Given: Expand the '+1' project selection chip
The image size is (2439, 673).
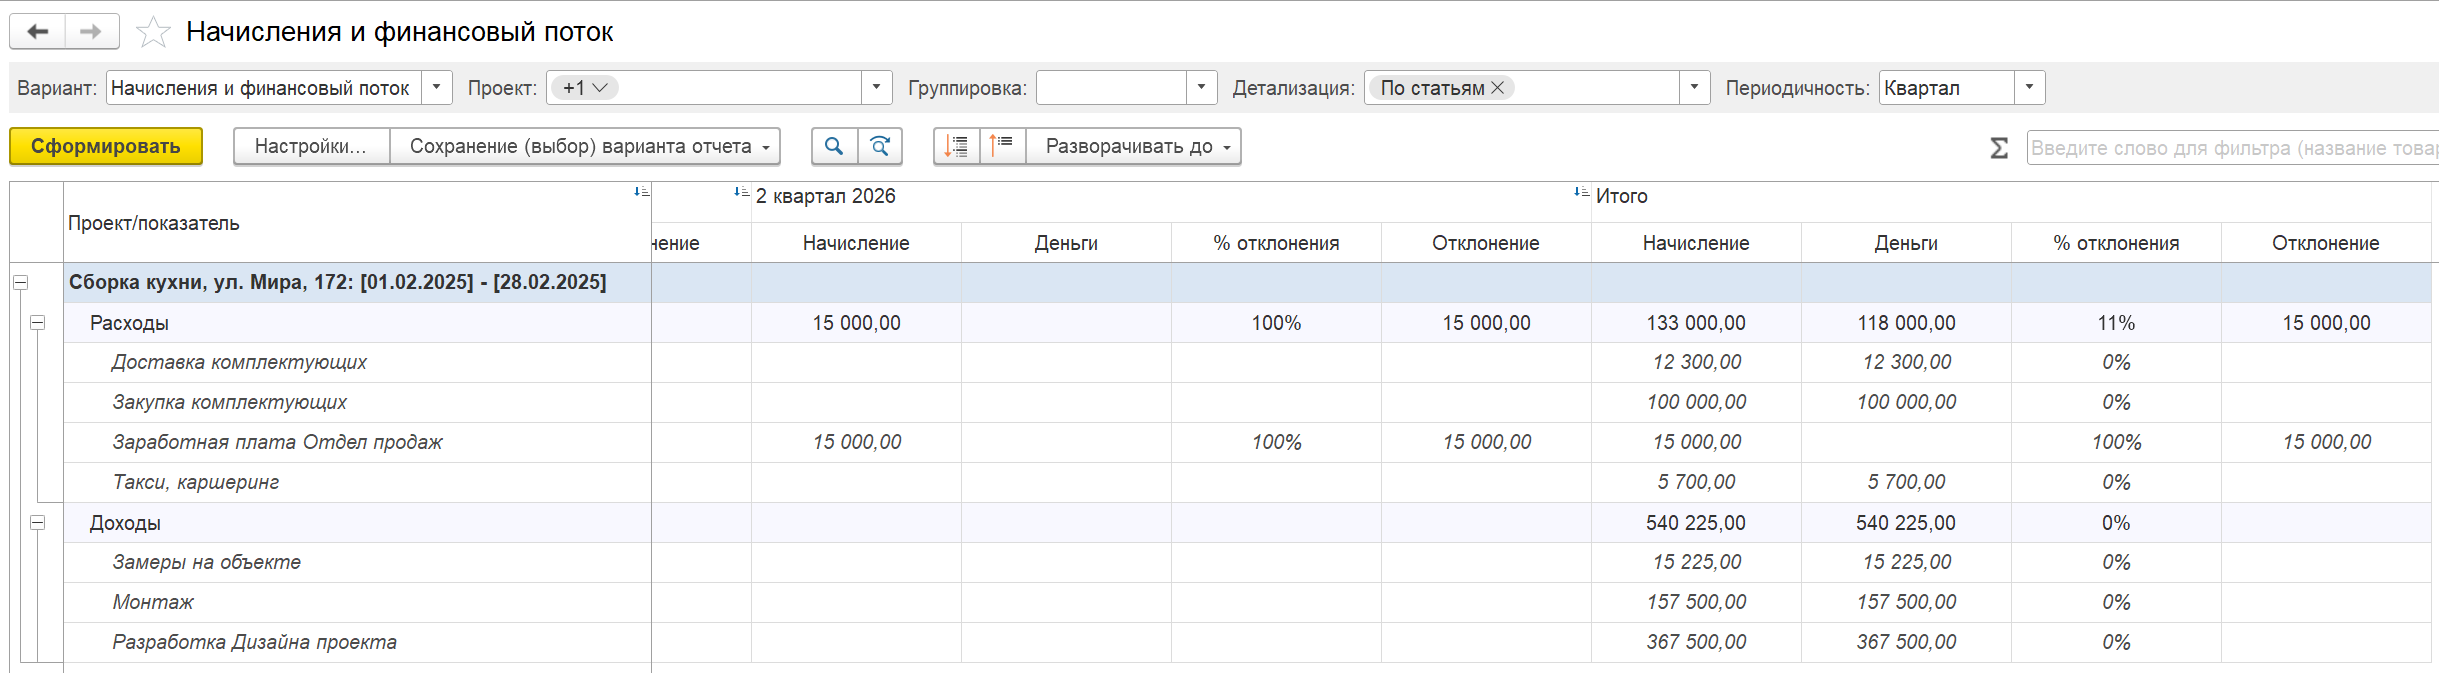Looking at the screenshot, I should pyautogui.click(x=585, y=88).
